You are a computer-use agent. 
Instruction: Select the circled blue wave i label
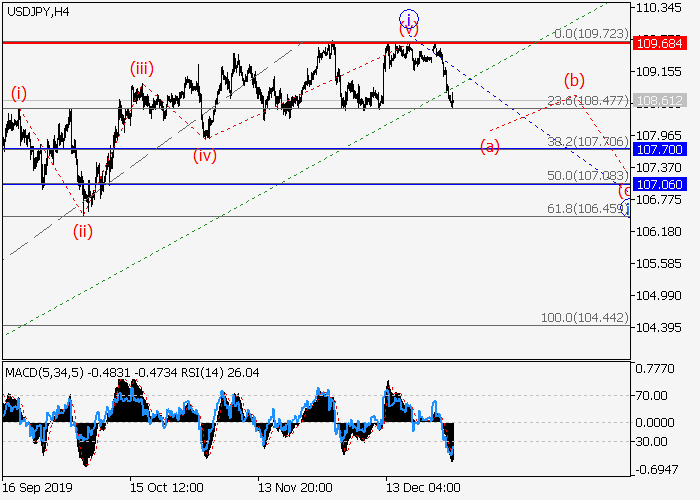point(408,18)
